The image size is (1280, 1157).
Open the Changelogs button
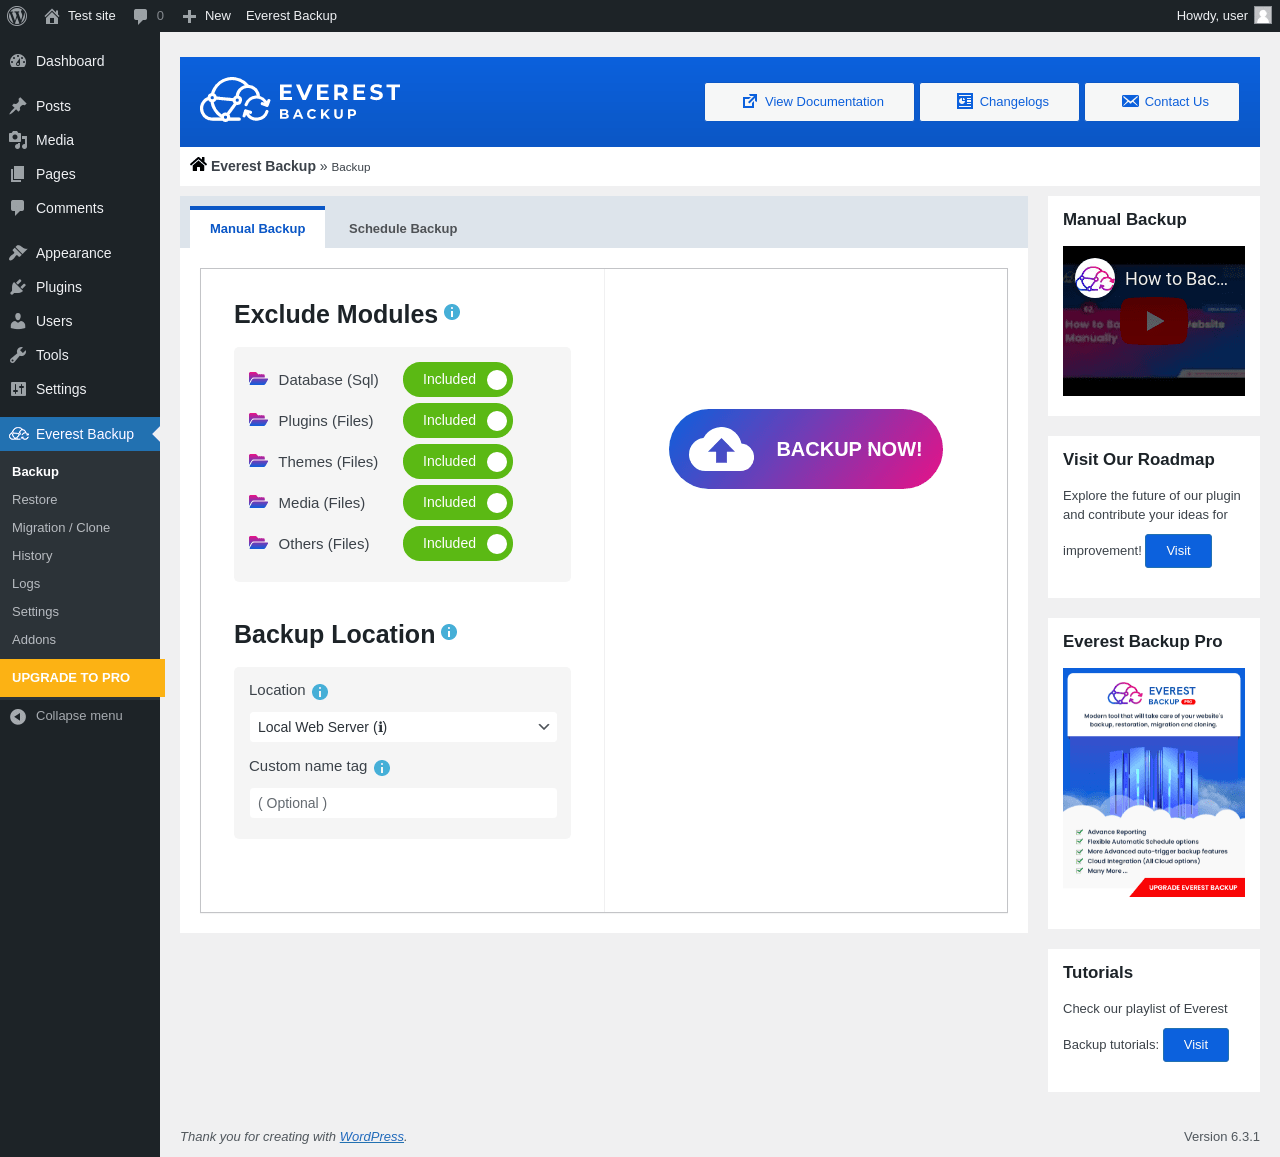pos(999,102)
